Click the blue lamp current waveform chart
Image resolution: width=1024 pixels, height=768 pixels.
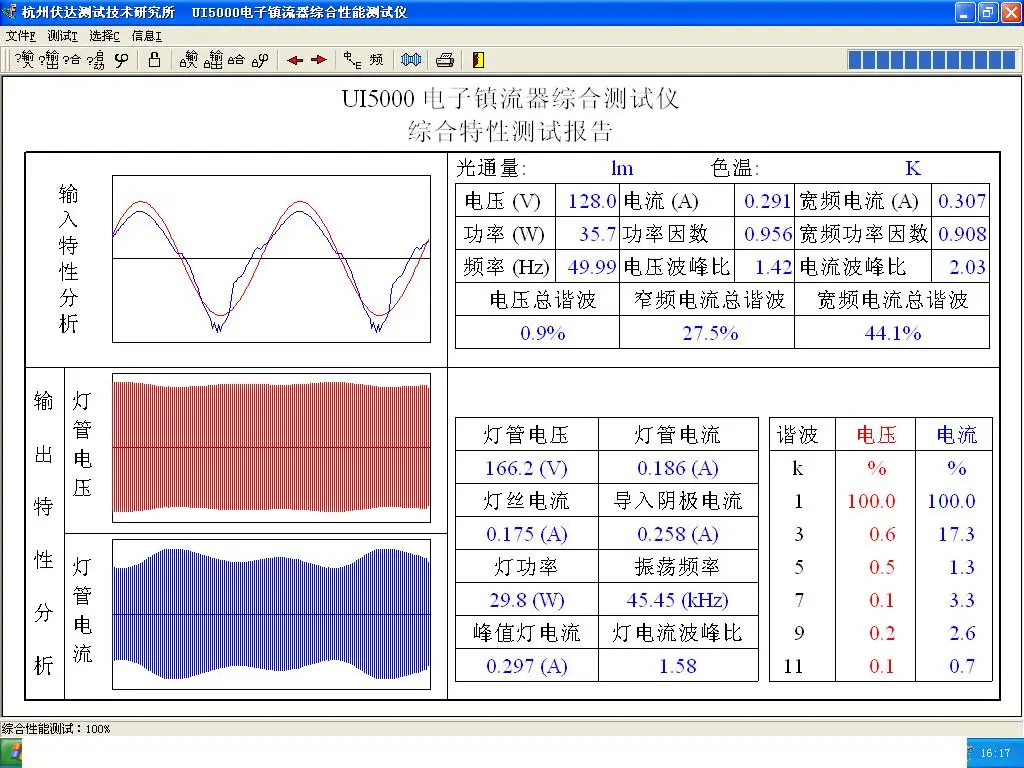271,615
